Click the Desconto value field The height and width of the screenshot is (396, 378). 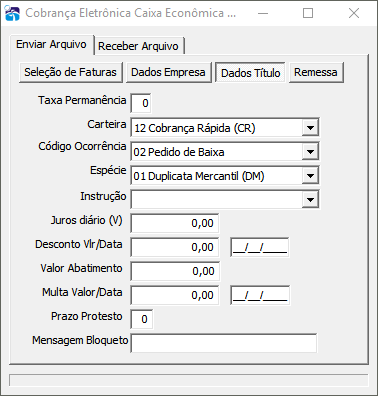175,247
